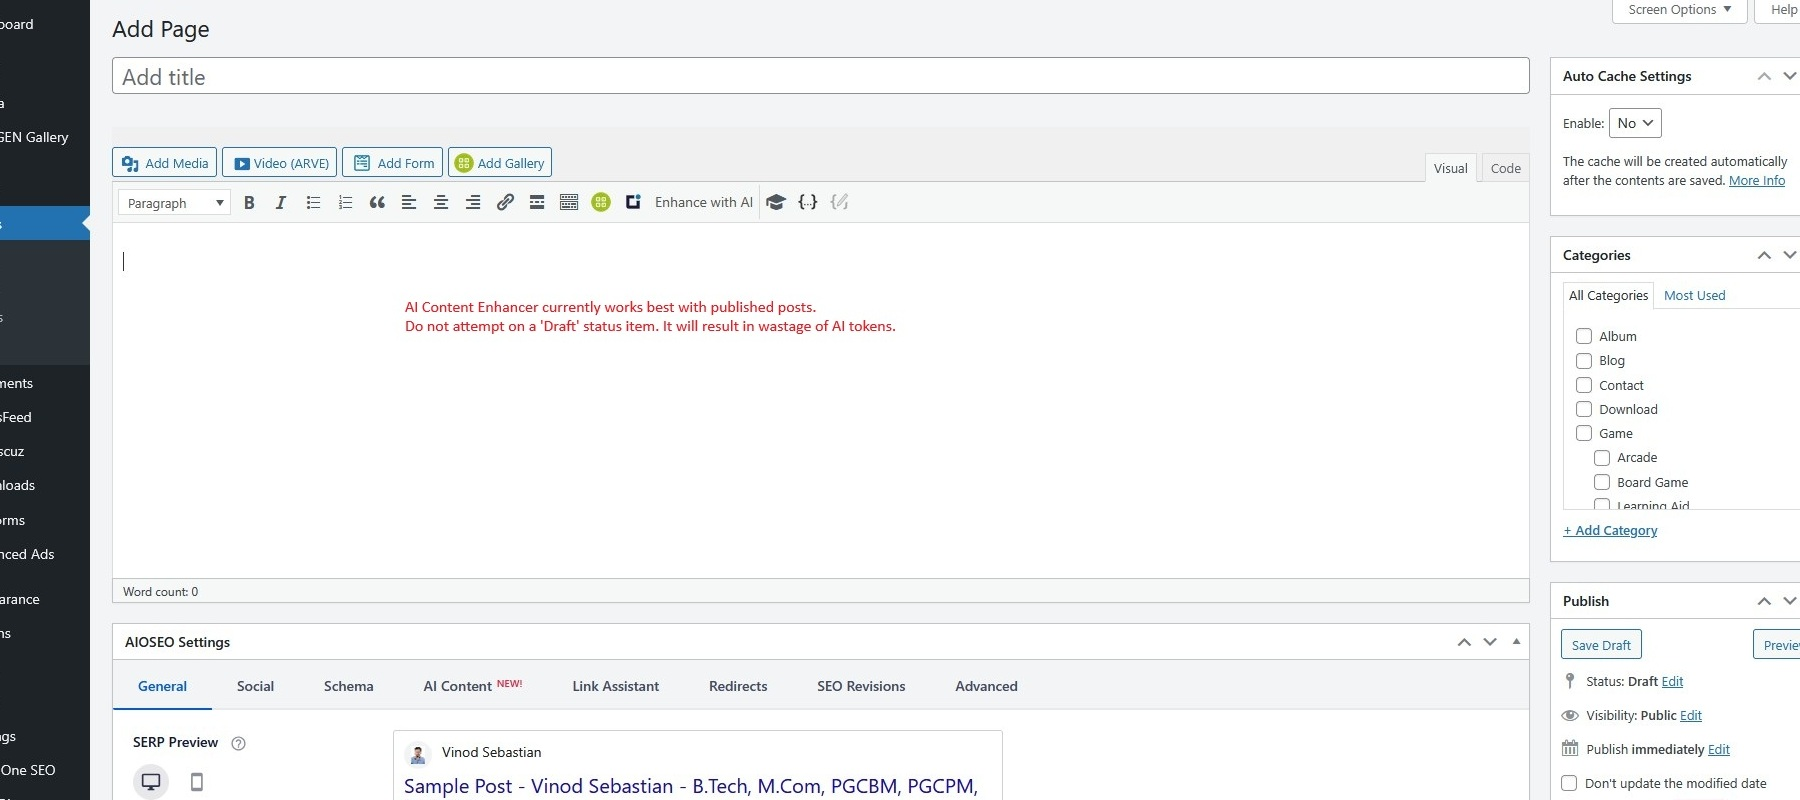
Task: Tick the Download category
Action: 1584,409
